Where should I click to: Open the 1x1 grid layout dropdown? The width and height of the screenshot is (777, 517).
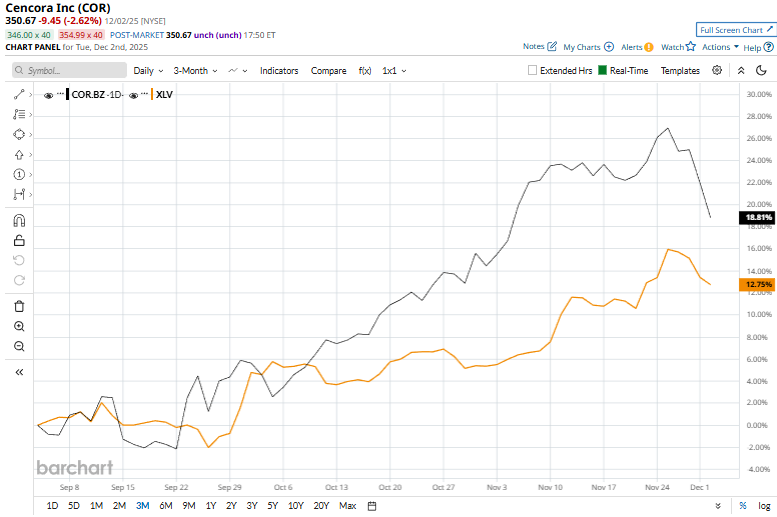pos(394,71)
